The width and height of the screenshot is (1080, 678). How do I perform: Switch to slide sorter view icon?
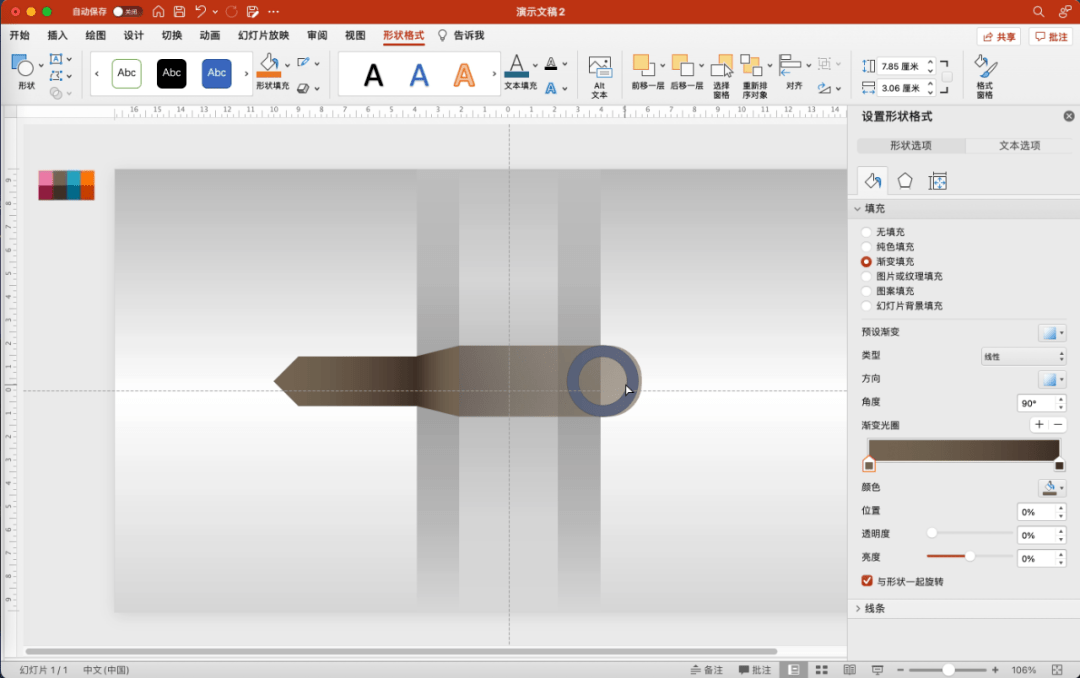[822, 670]
